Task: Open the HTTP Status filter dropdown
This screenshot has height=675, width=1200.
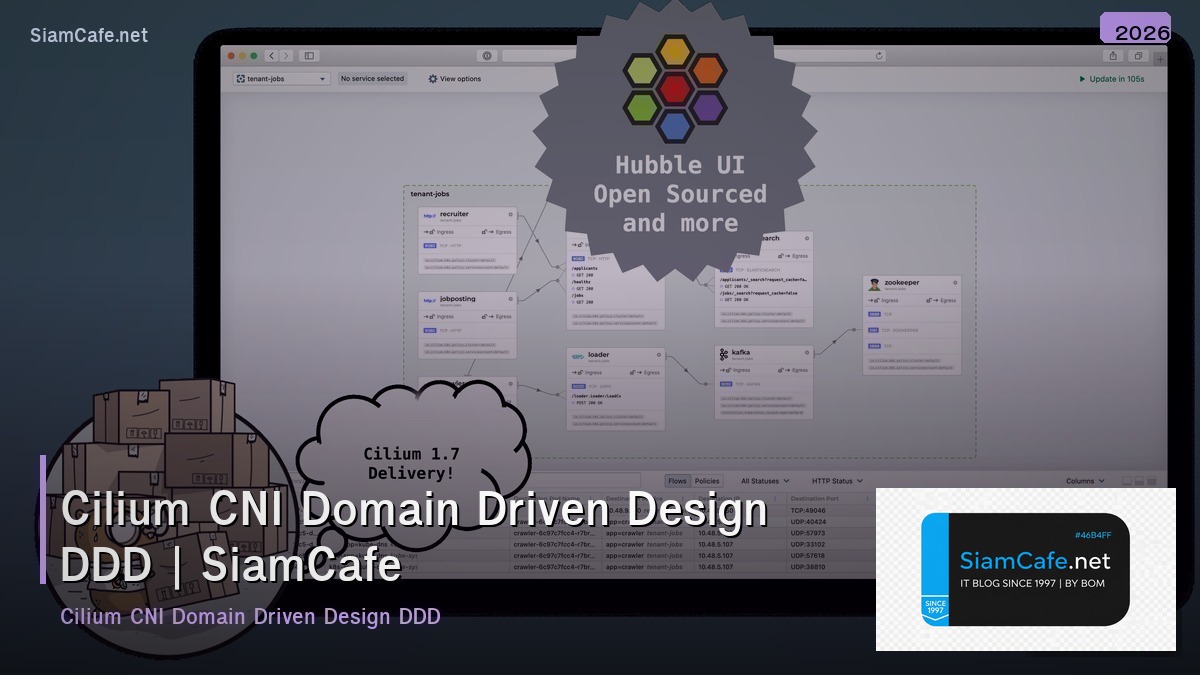Action: pyautogui.click(x=836, y=481)
